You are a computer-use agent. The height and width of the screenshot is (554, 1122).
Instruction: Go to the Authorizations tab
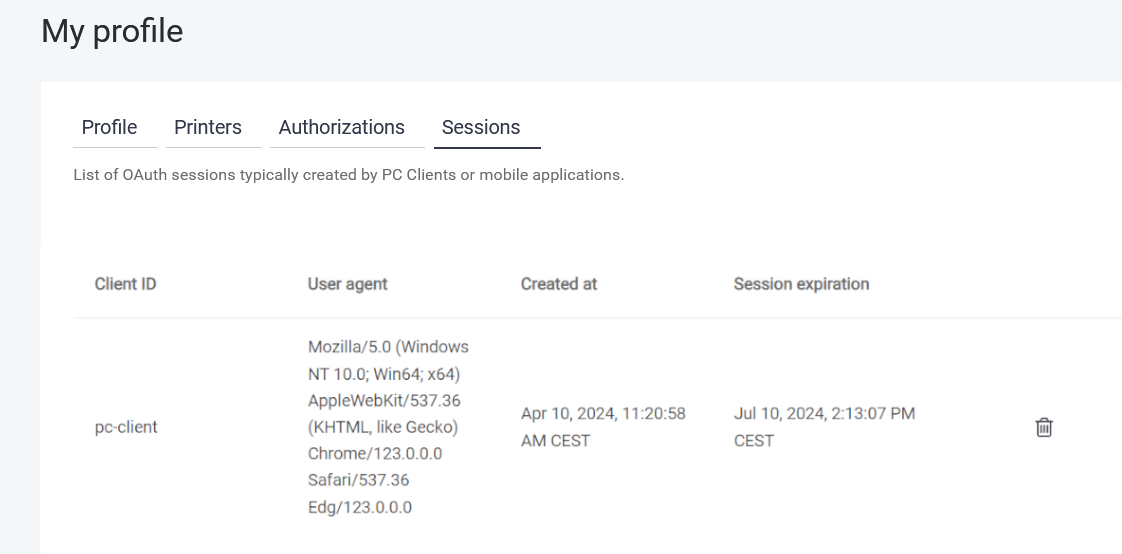coord(341,127)
